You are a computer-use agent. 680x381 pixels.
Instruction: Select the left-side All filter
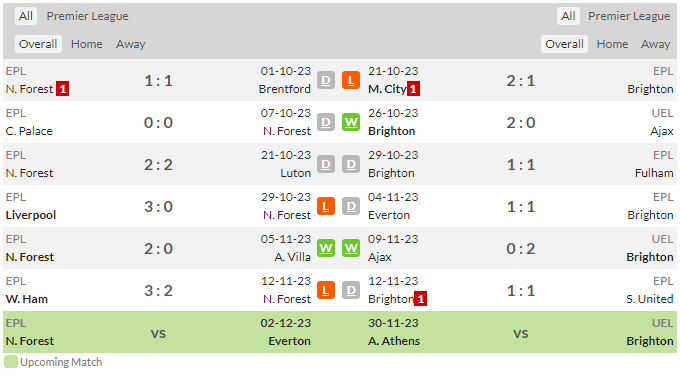pyautogui.click(x=26, y=16)
